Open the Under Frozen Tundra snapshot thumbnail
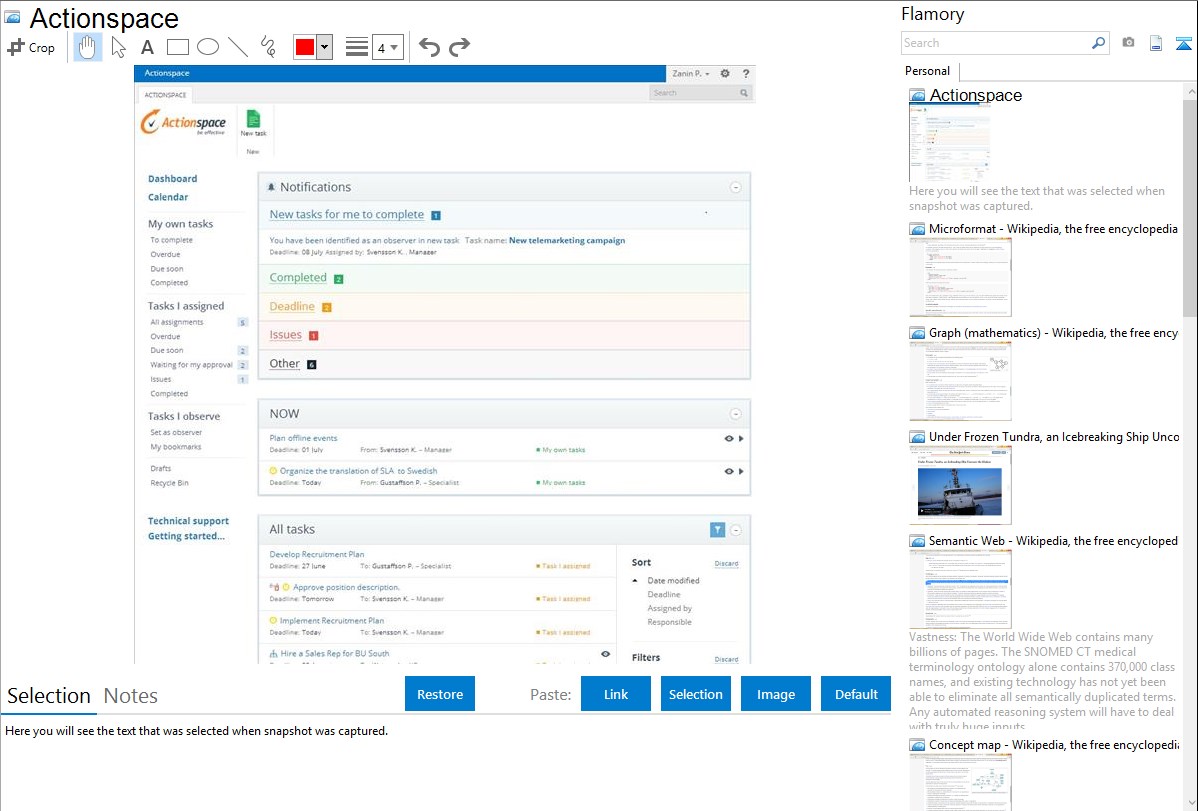Screen dimensions: 1198x811 (x=960, y=485)
